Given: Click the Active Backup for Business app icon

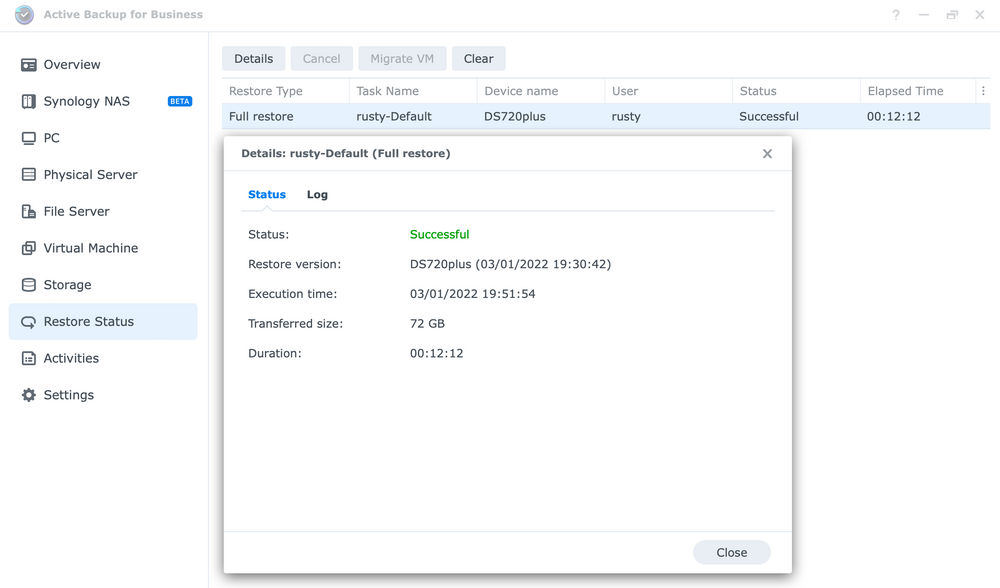Looking at the screenshot, I should tap(24, 15).
